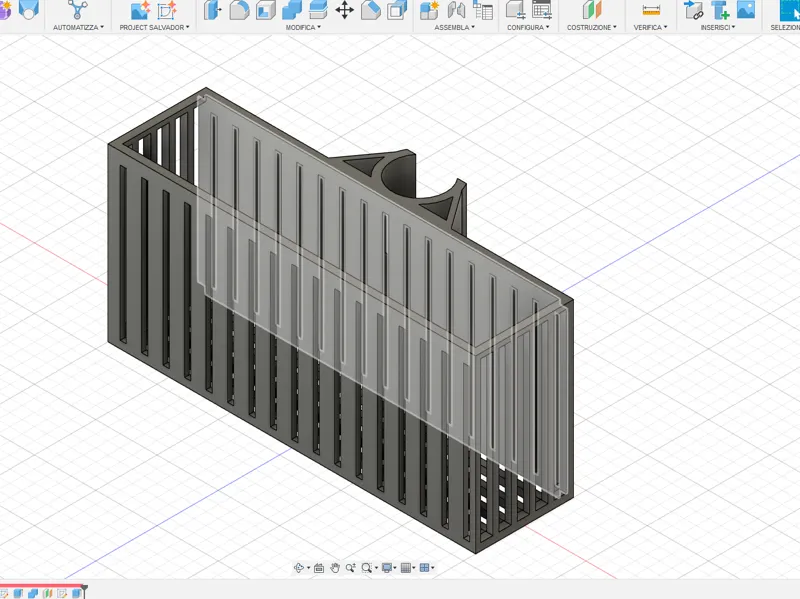Select the Pan hand tool
The width and height of the screenshot is (800, 599).
(x=335, y=567)
